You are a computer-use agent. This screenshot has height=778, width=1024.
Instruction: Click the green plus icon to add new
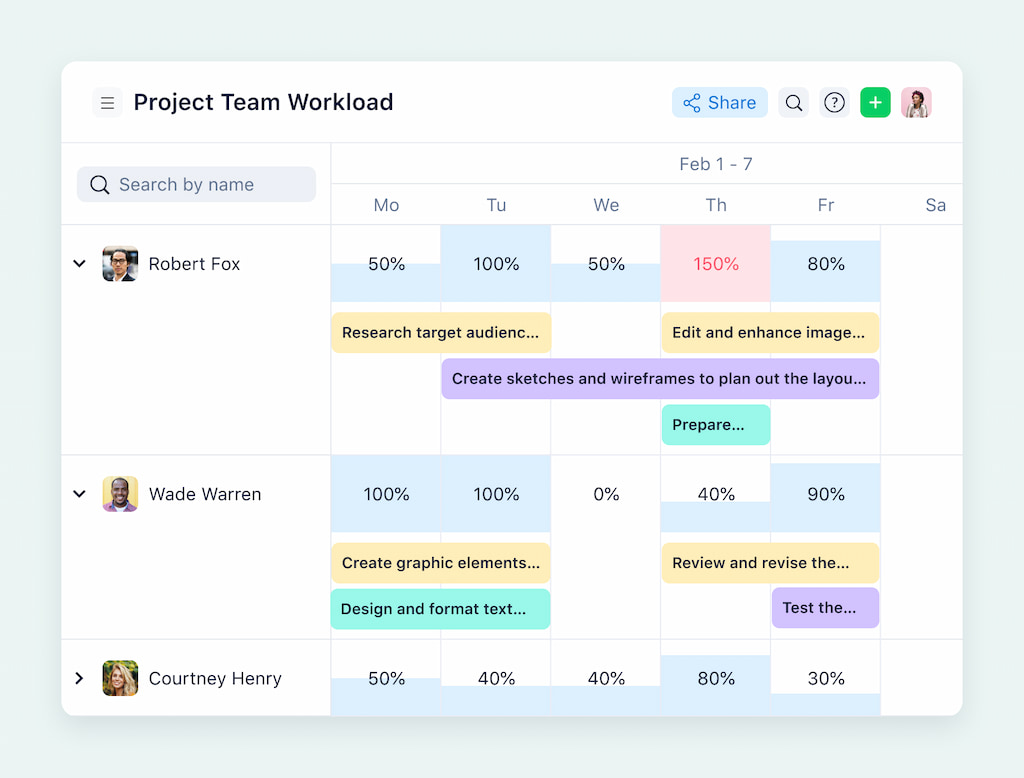875,102
